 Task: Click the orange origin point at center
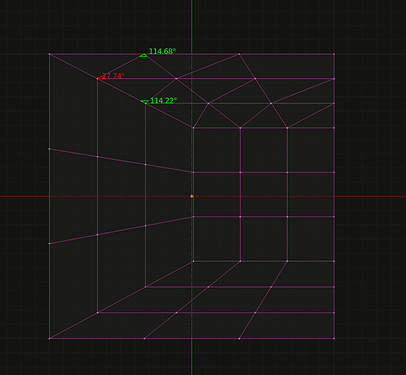pyautogui.click(x=192, y=196)
